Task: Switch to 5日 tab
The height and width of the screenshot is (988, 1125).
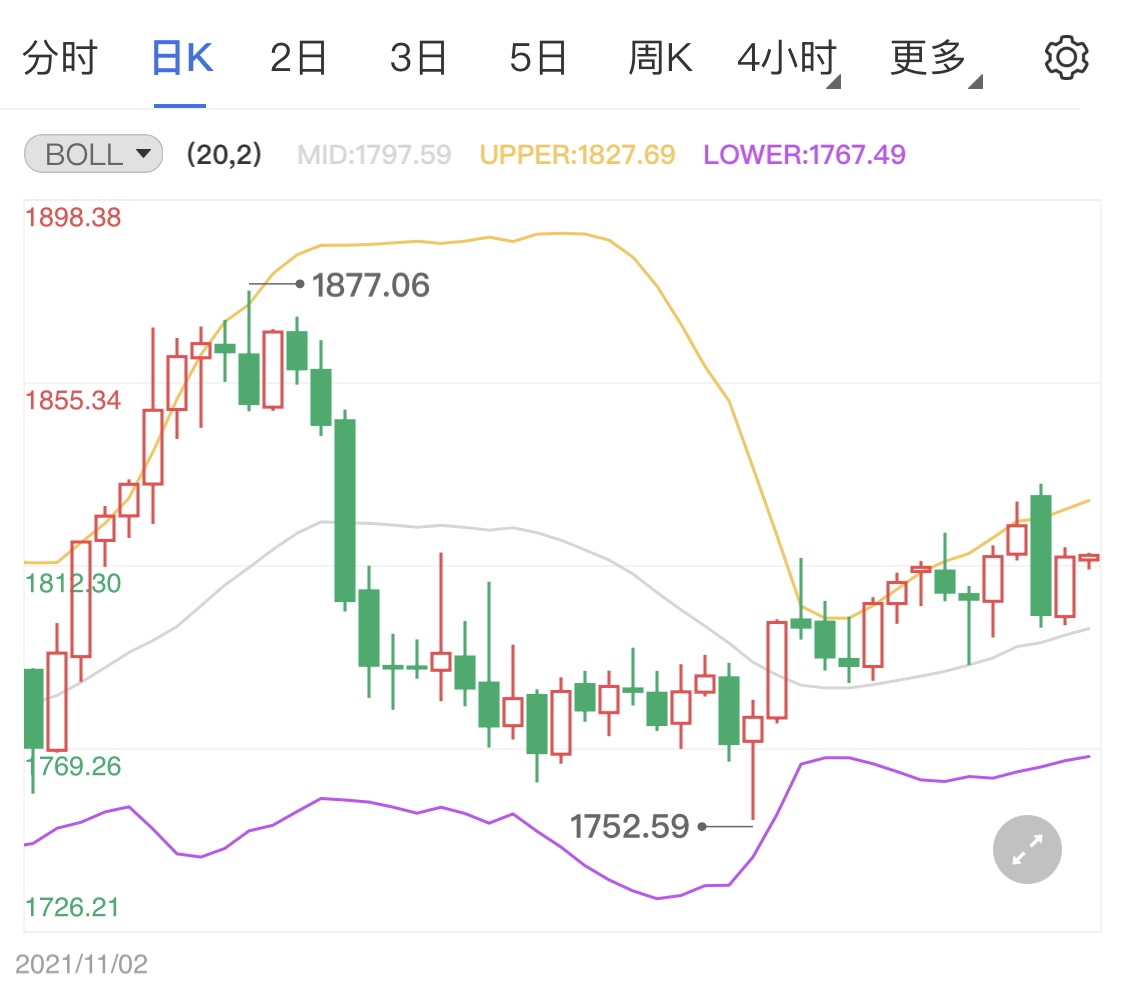Action: (538, 58)
